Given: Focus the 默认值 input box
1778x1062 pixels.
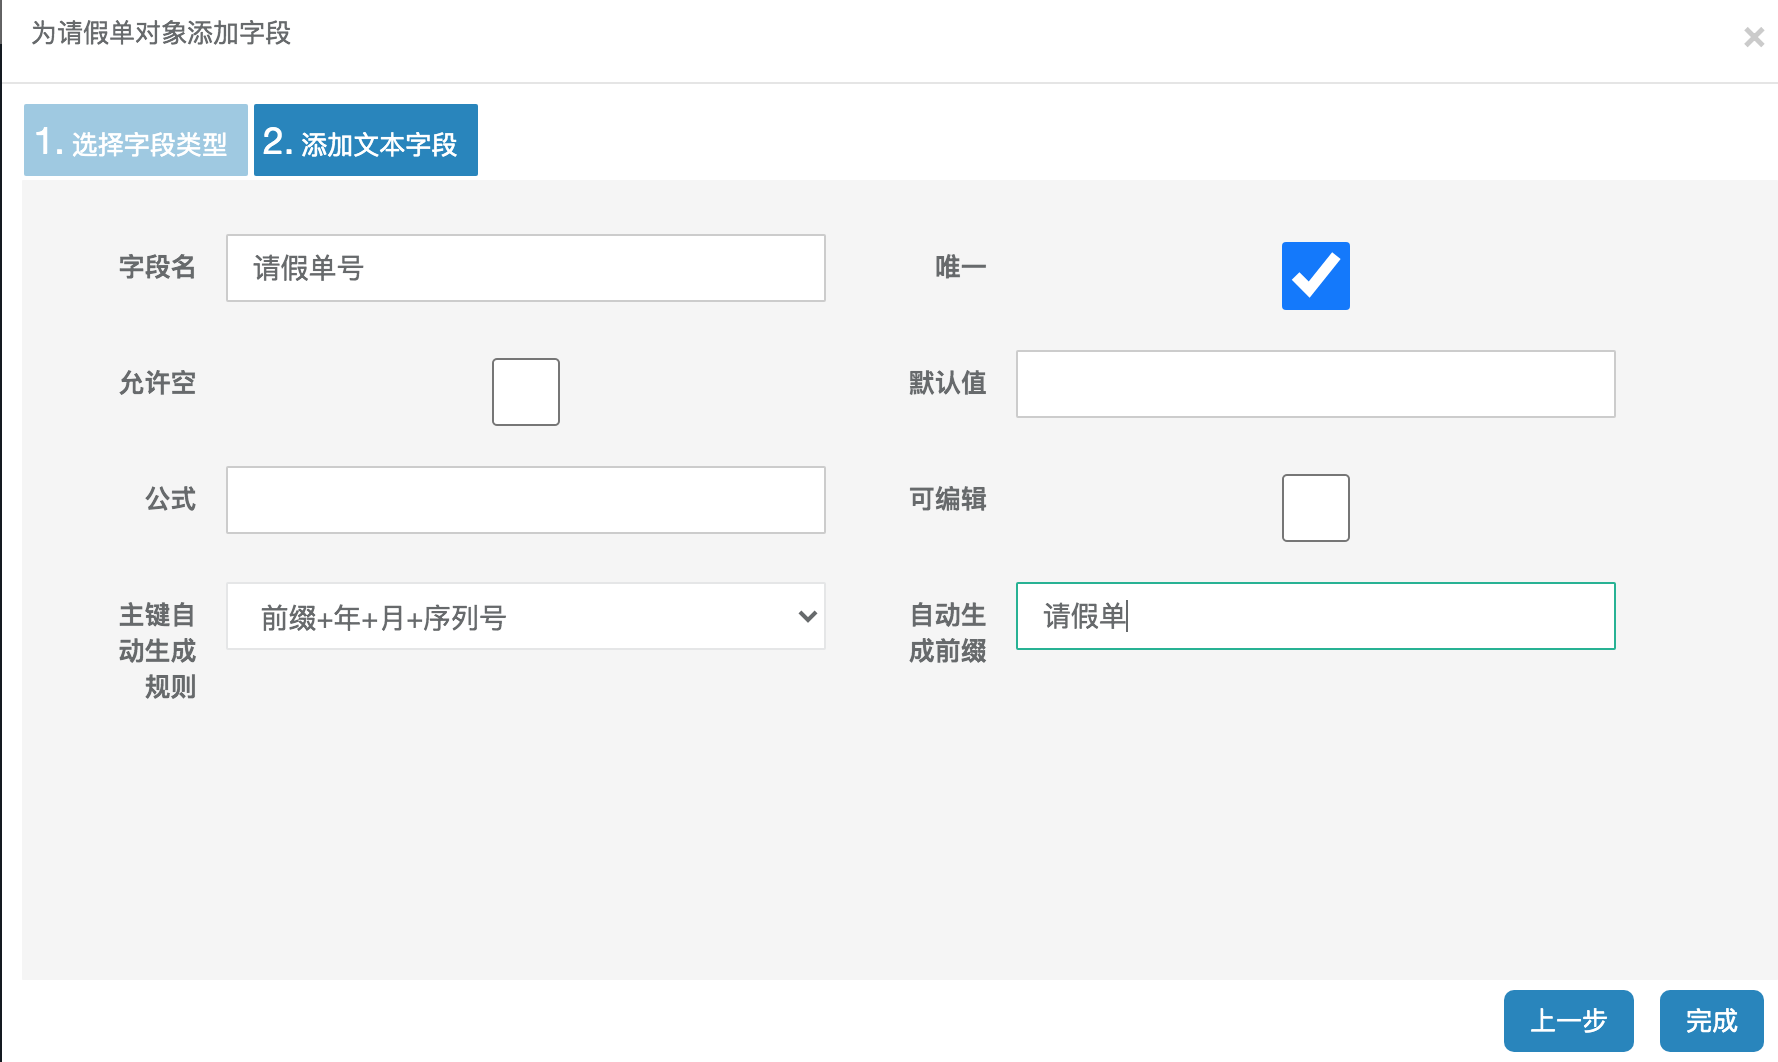Looking at the screenshot, I should pos(1315,383).
